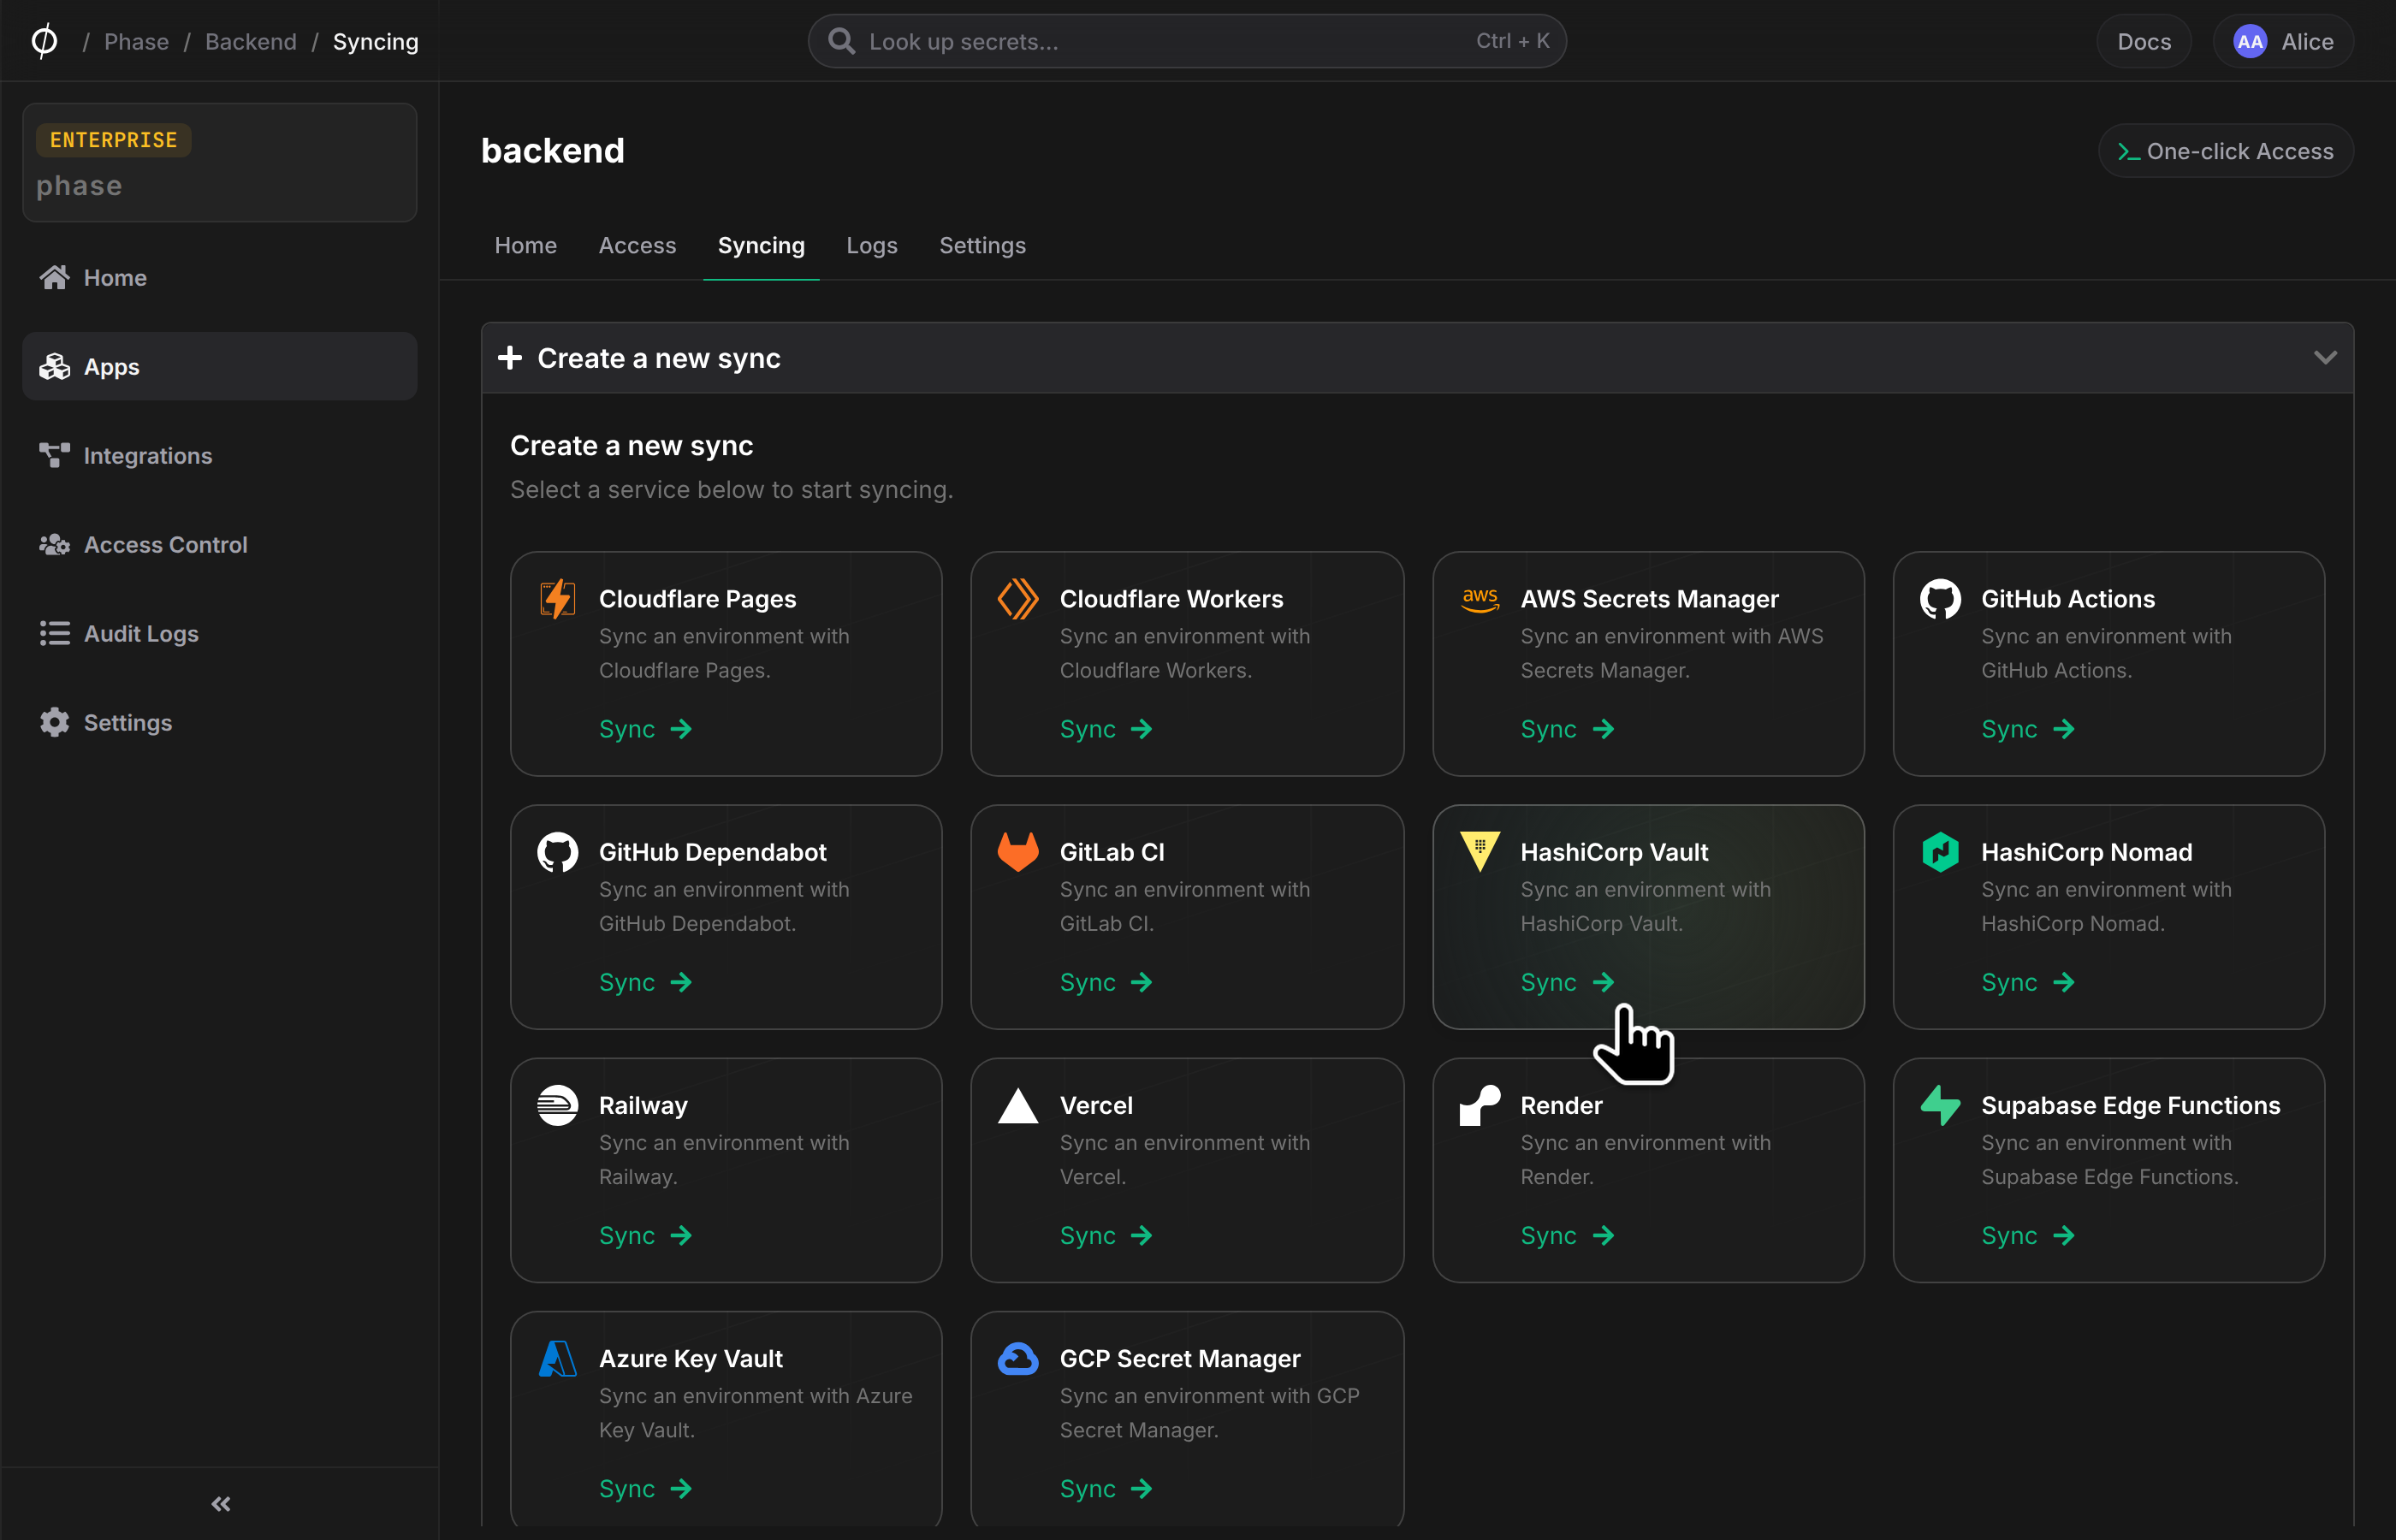Click the Render logo icon

1480,1105
